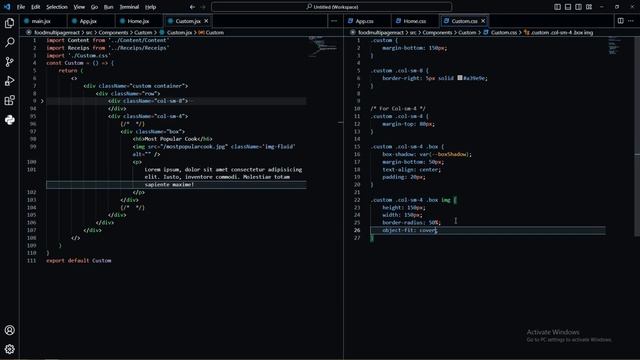Click the left editor minimap
The height and width of the screenshot is (360, 640).
pos(322,47)
